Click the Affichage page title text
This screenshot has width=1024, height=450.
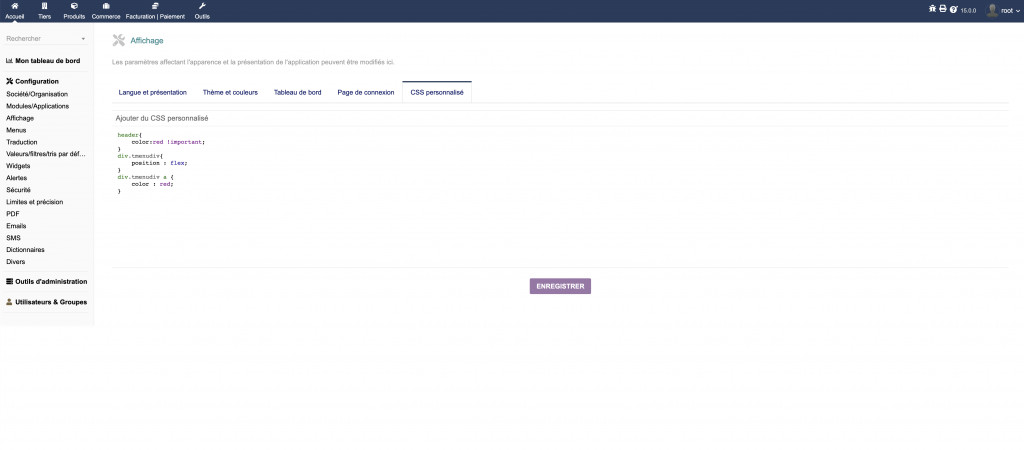pos(147,40)
